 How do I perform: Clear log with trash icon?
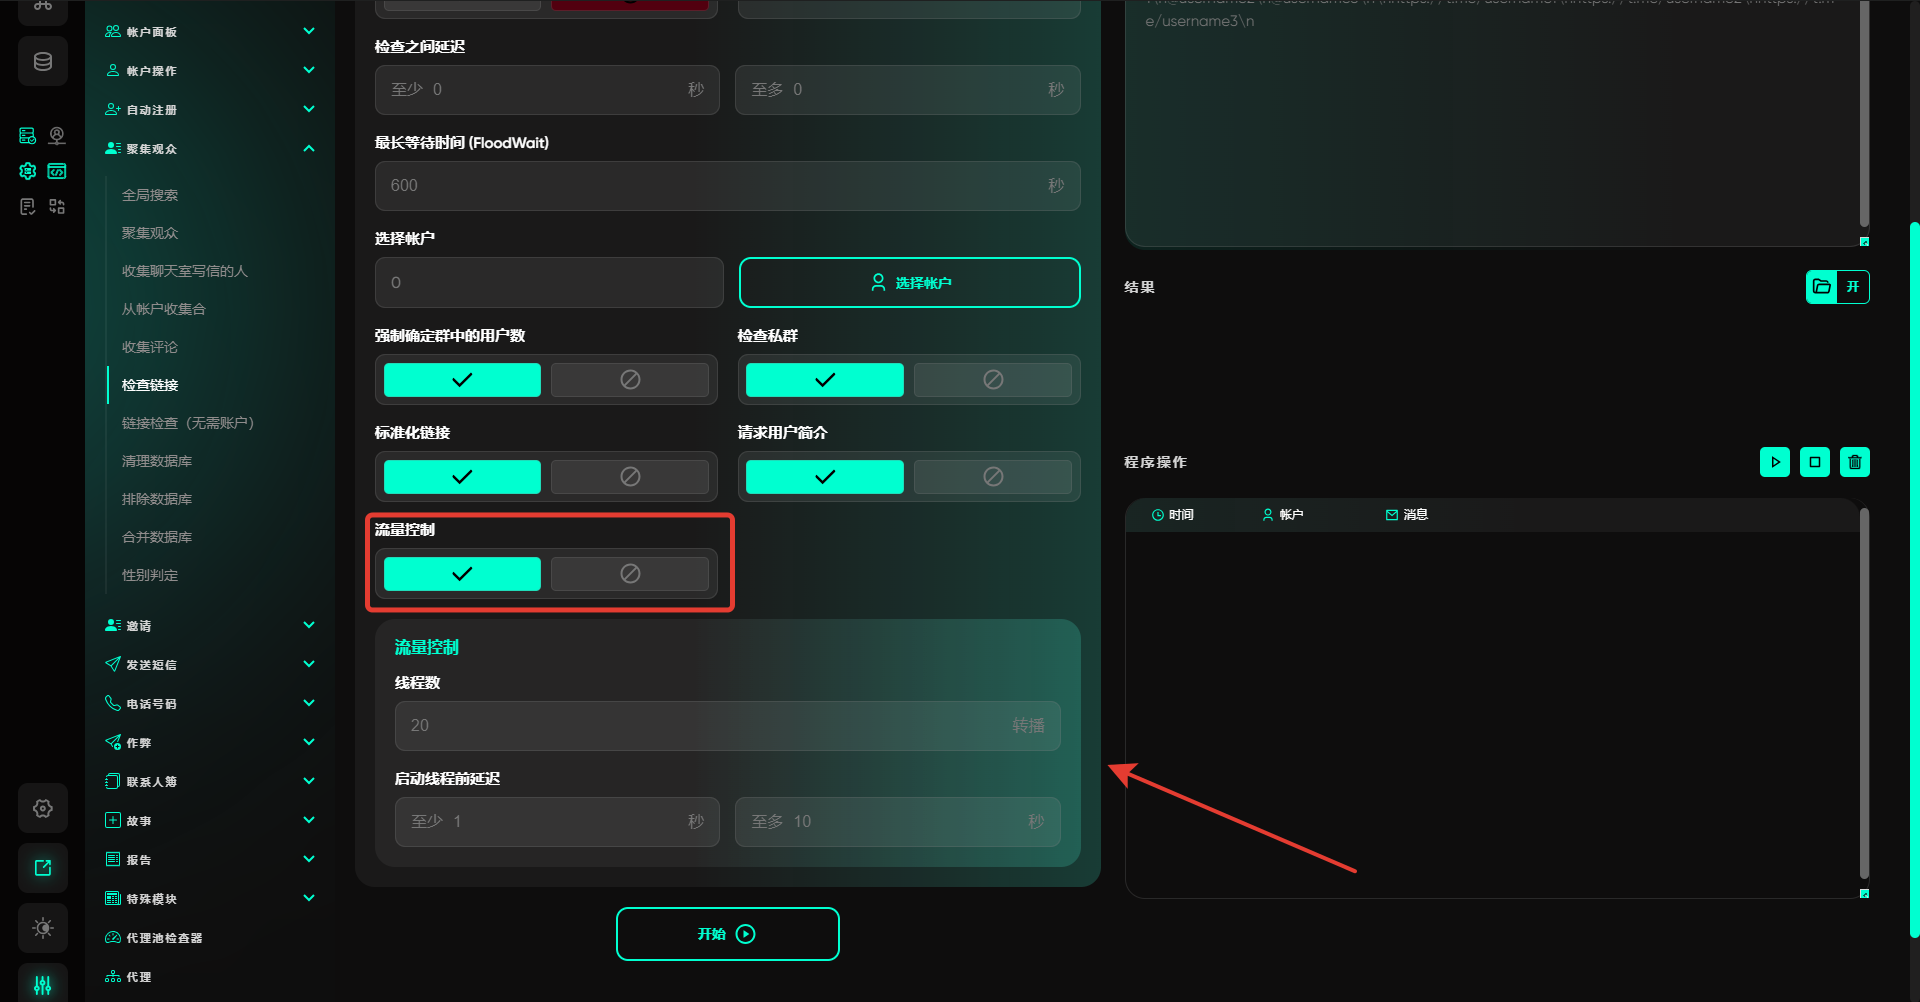pos(1854,462)
